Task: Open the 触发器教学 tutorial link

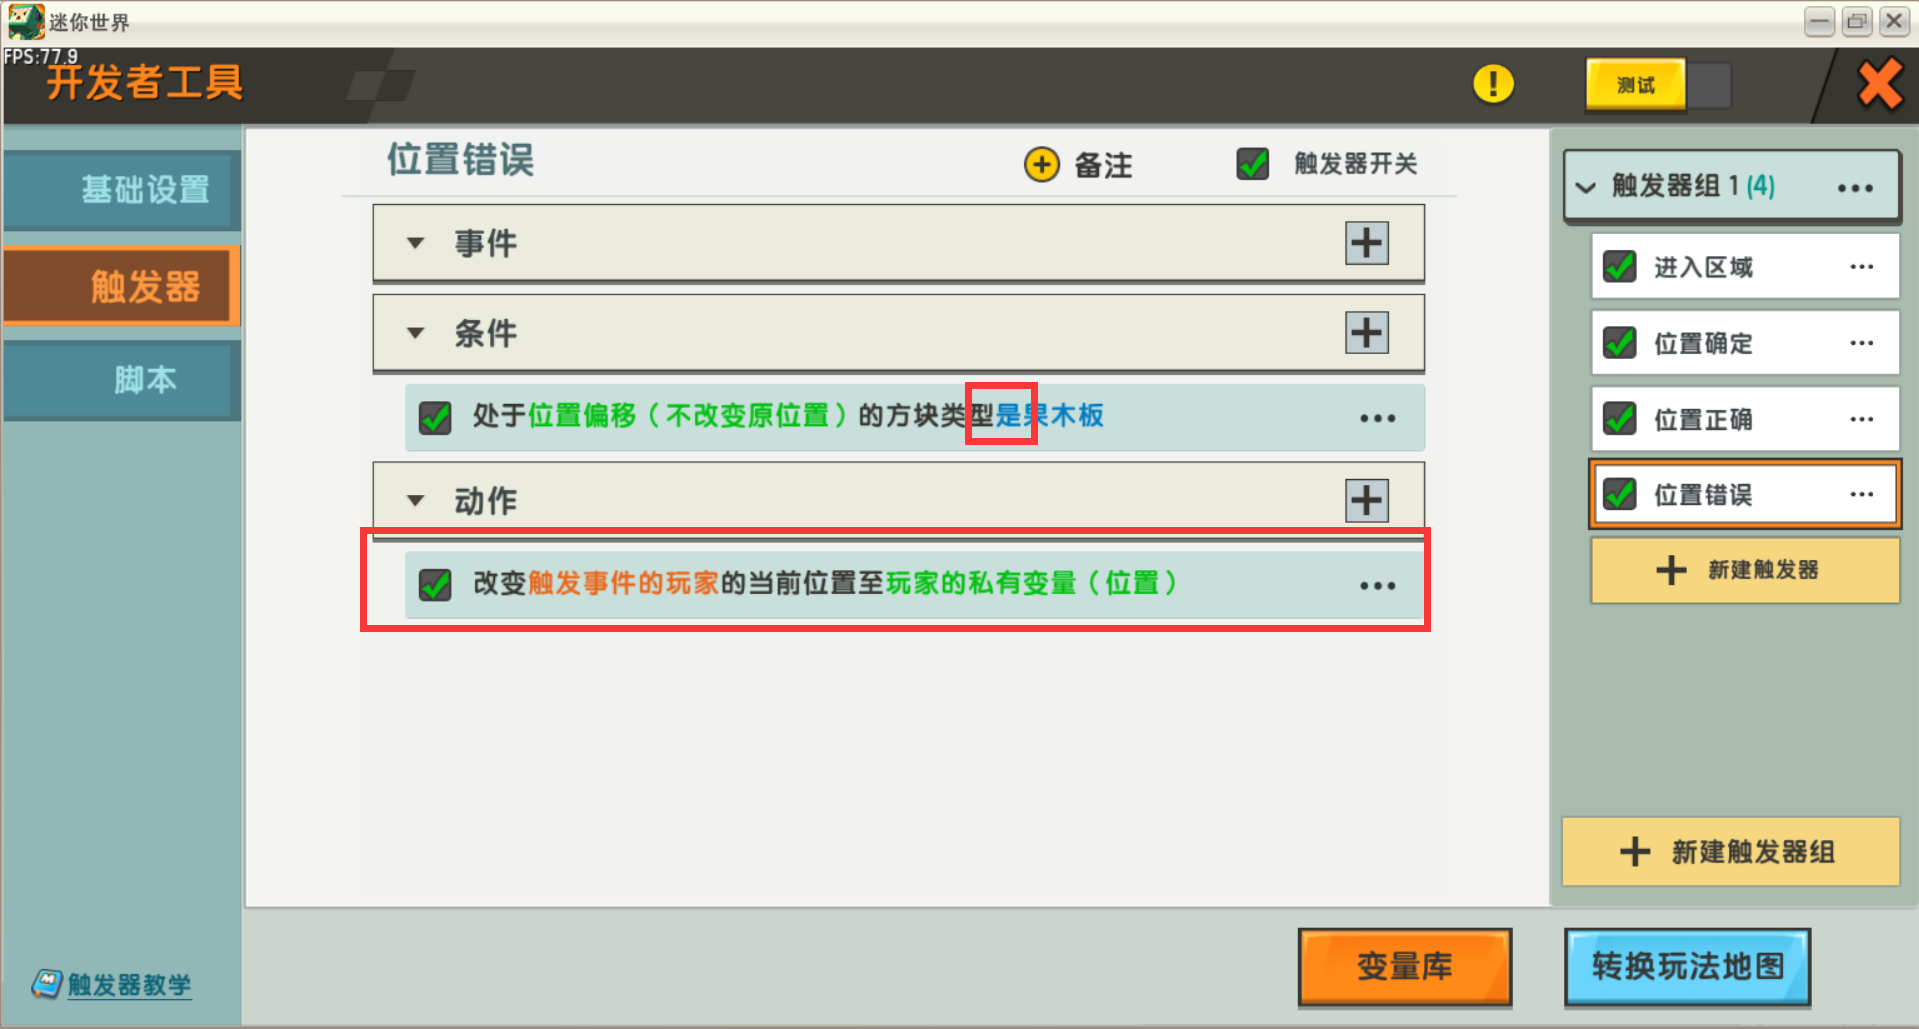Action: (x=129, y=985)
